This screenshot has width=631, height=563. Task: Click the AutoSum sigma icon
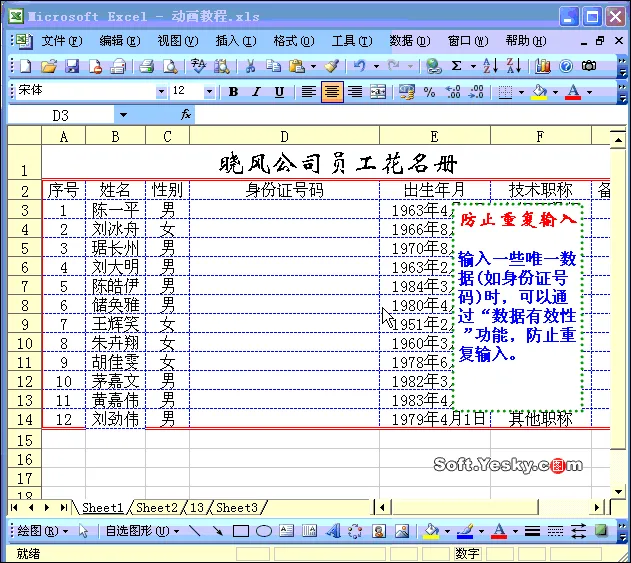(456, 66)
